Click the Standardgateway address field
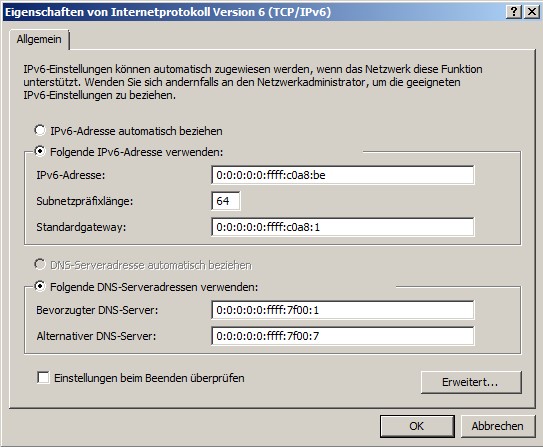The height and width of the screenshot is (447, 543). (342, 227)
